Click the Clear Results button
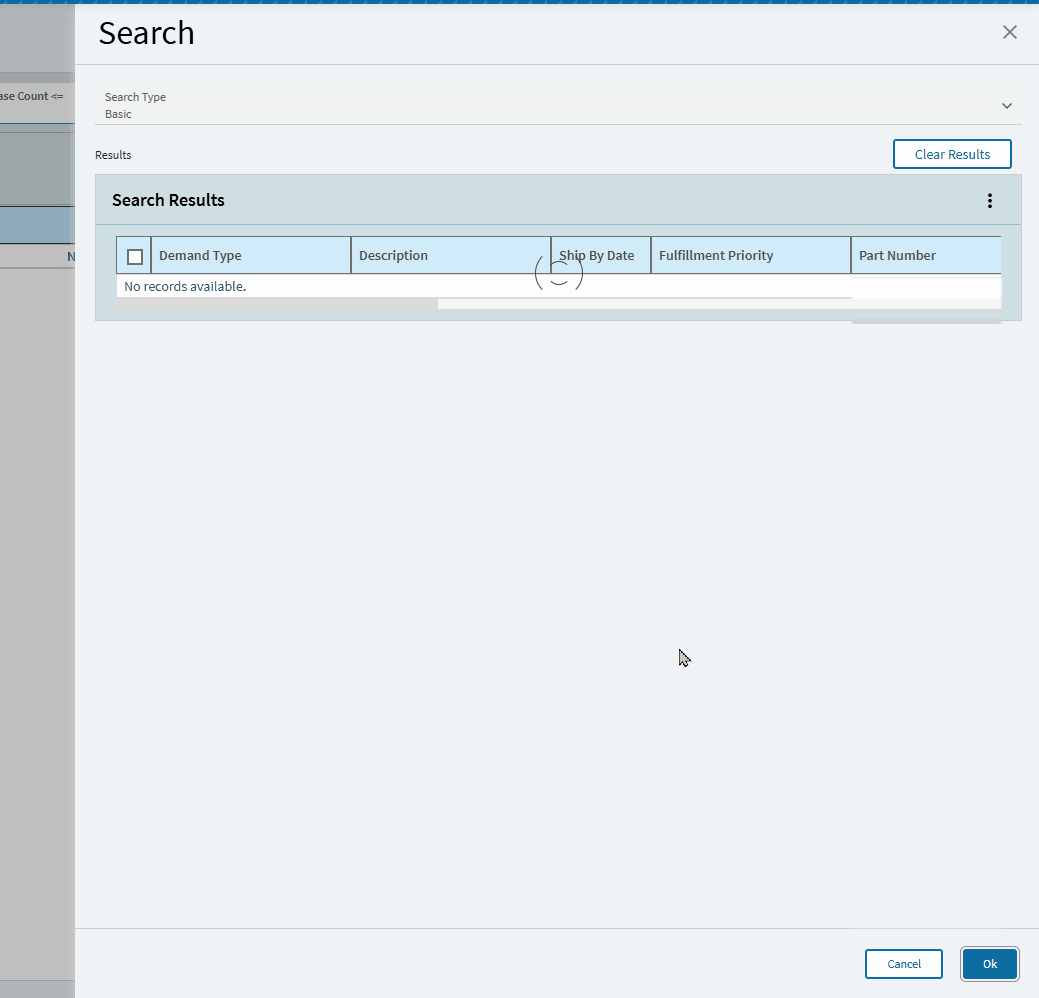Image resolution: width=1039 pixels, height=998 pixels. 952,154
